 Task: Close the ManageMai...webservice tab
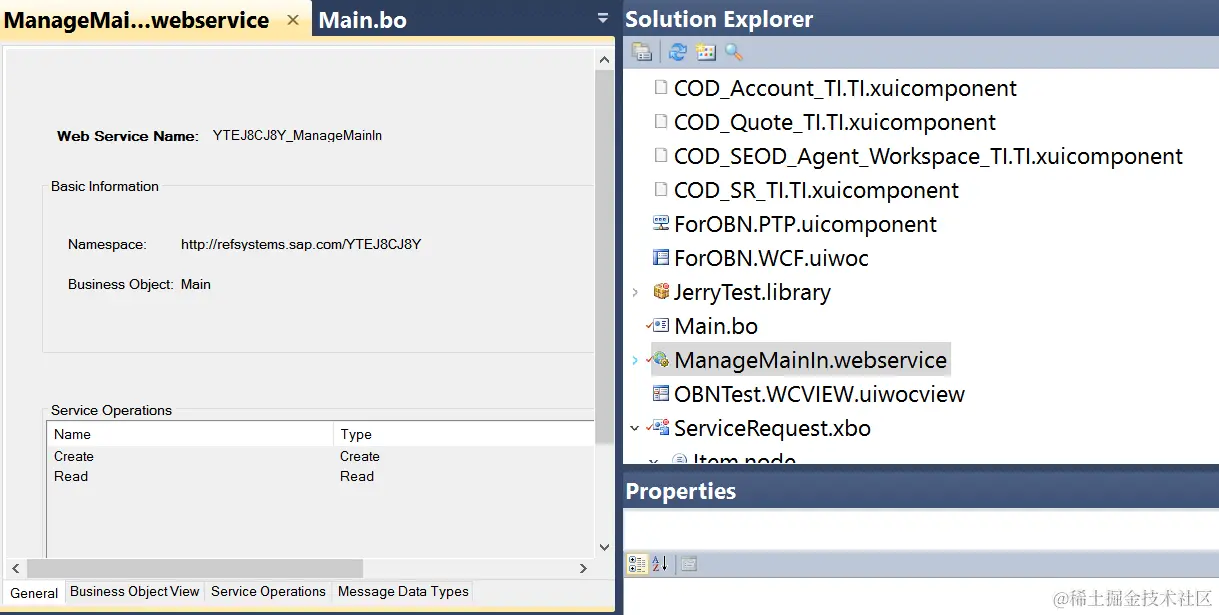(292, 20)
